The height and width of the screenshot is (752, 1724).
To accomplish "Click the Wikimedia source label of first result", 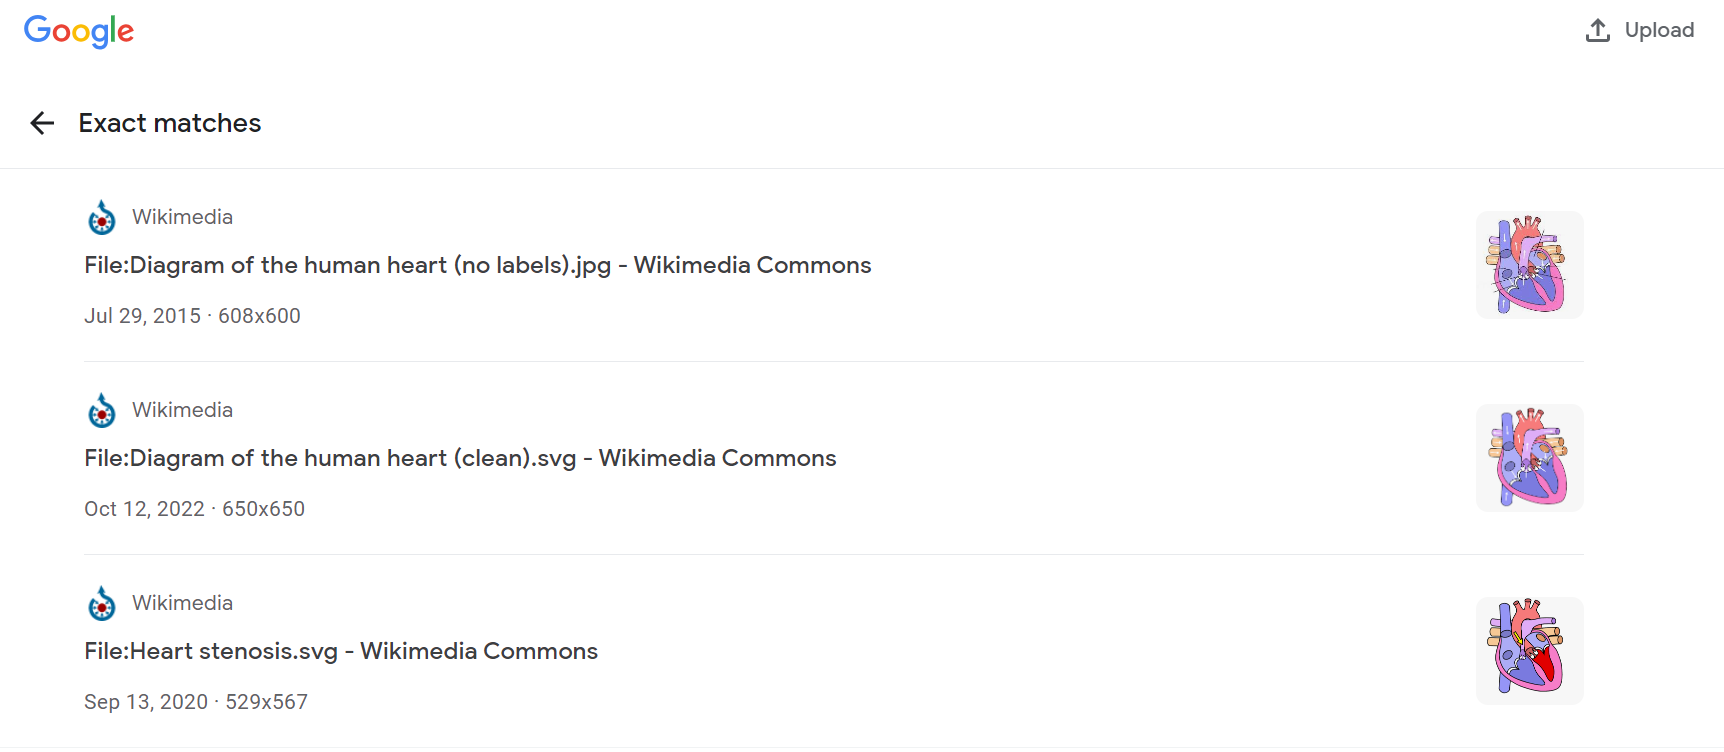I will click(182, 217).
